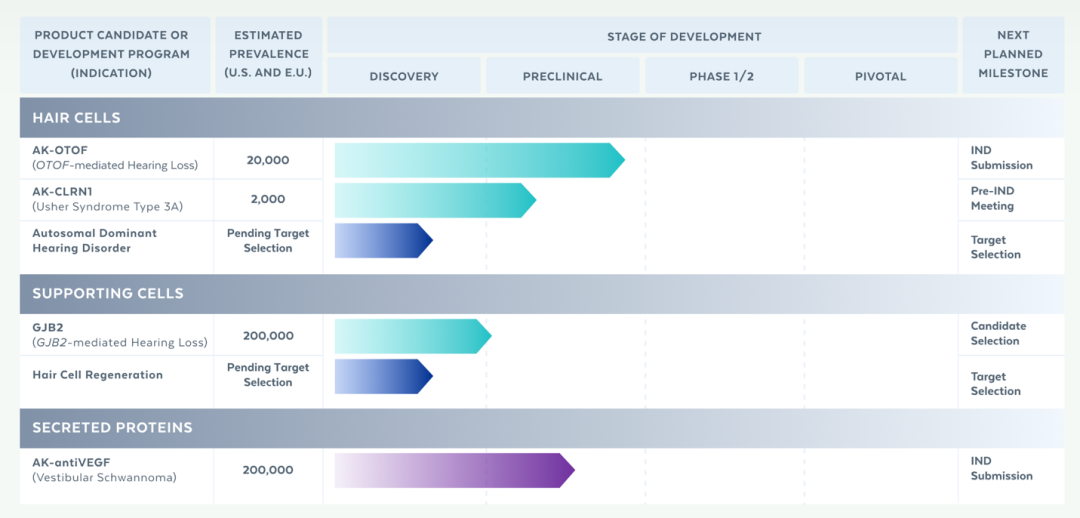Select the AK-antiVEGF program name
Screen dimensions: 1080x518
[x=71, y=462]
